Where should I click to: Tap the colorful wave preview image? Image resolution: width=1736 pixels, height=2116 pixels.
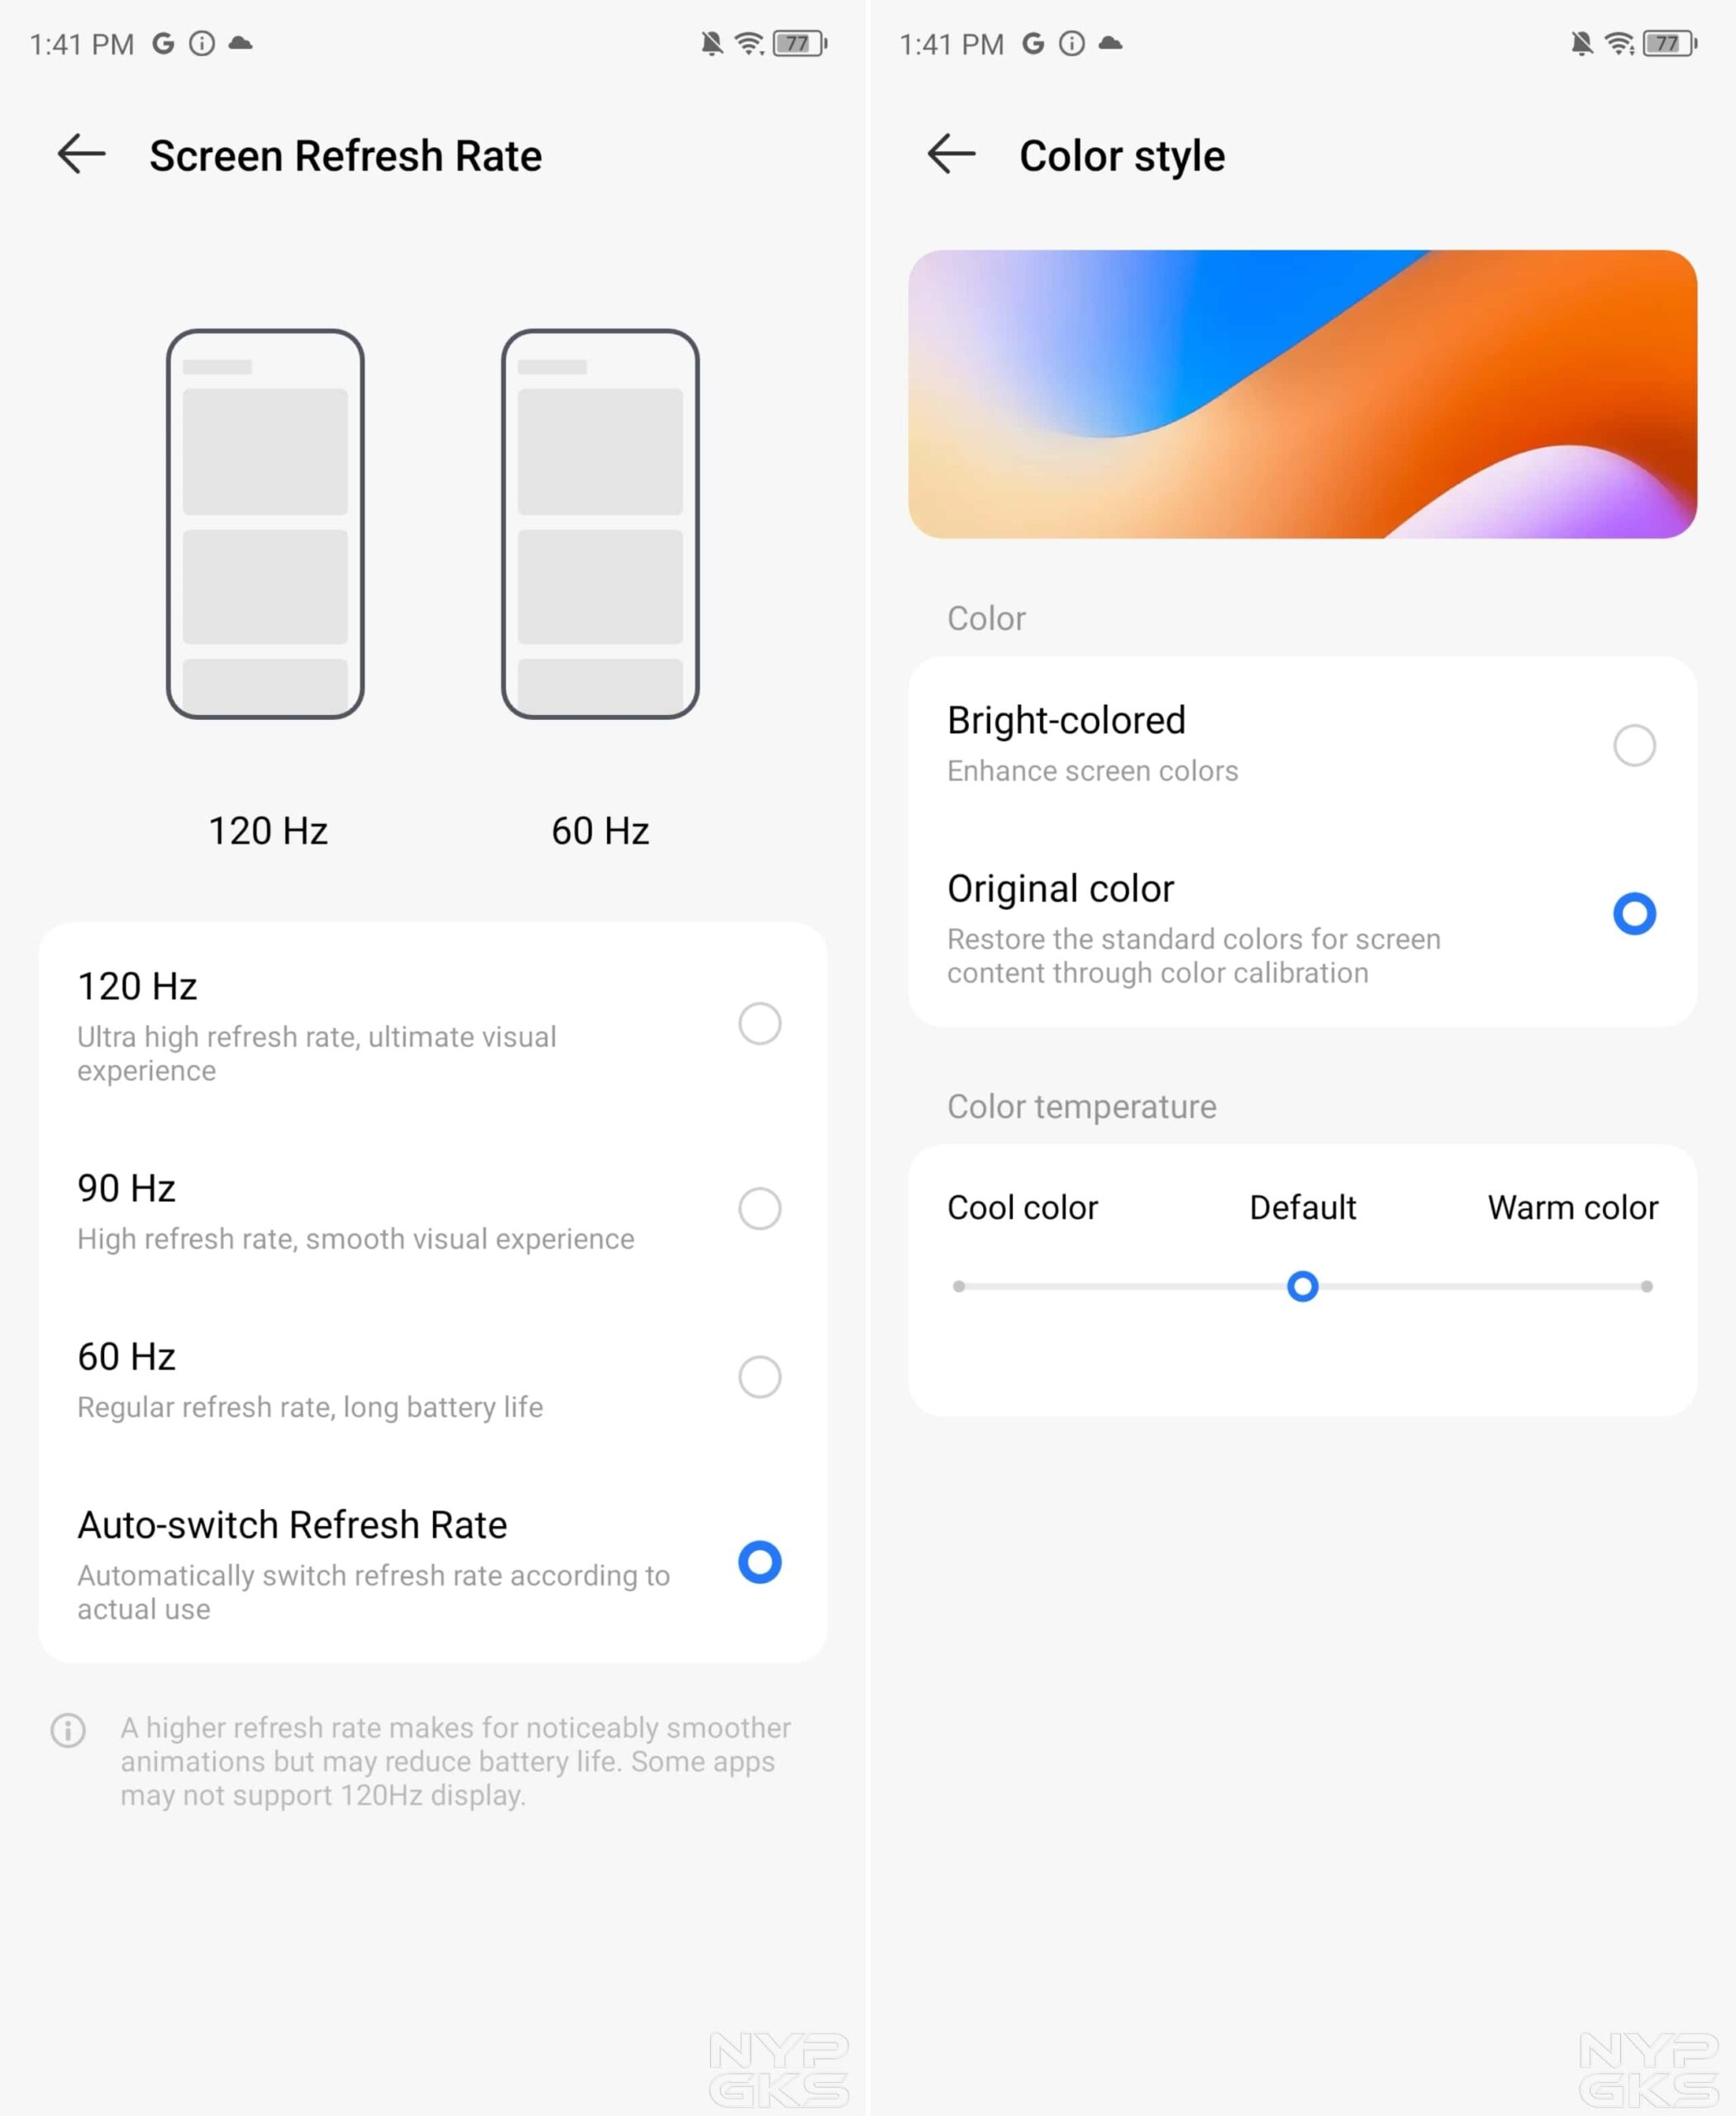coord(1302,394)
